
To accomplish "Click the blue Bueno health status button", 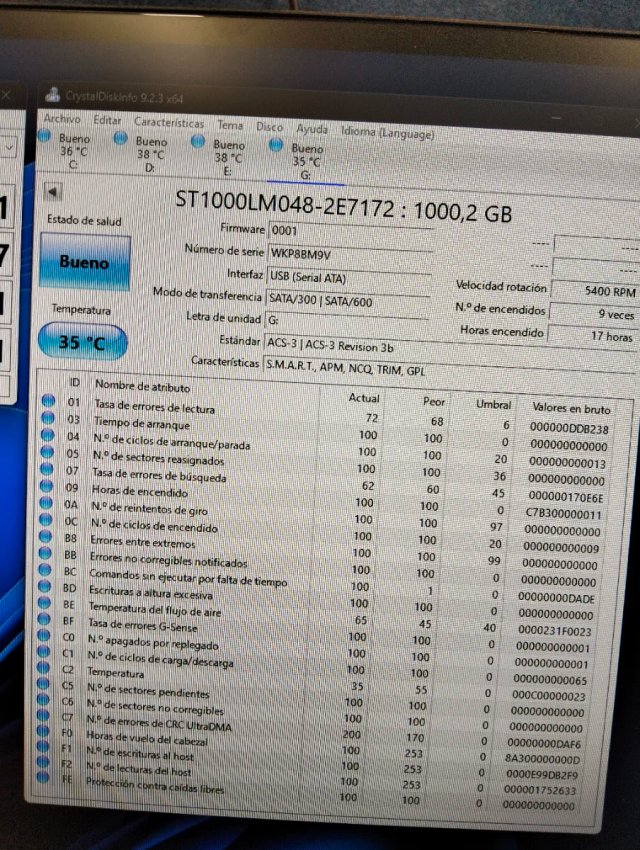I will 85,261.
